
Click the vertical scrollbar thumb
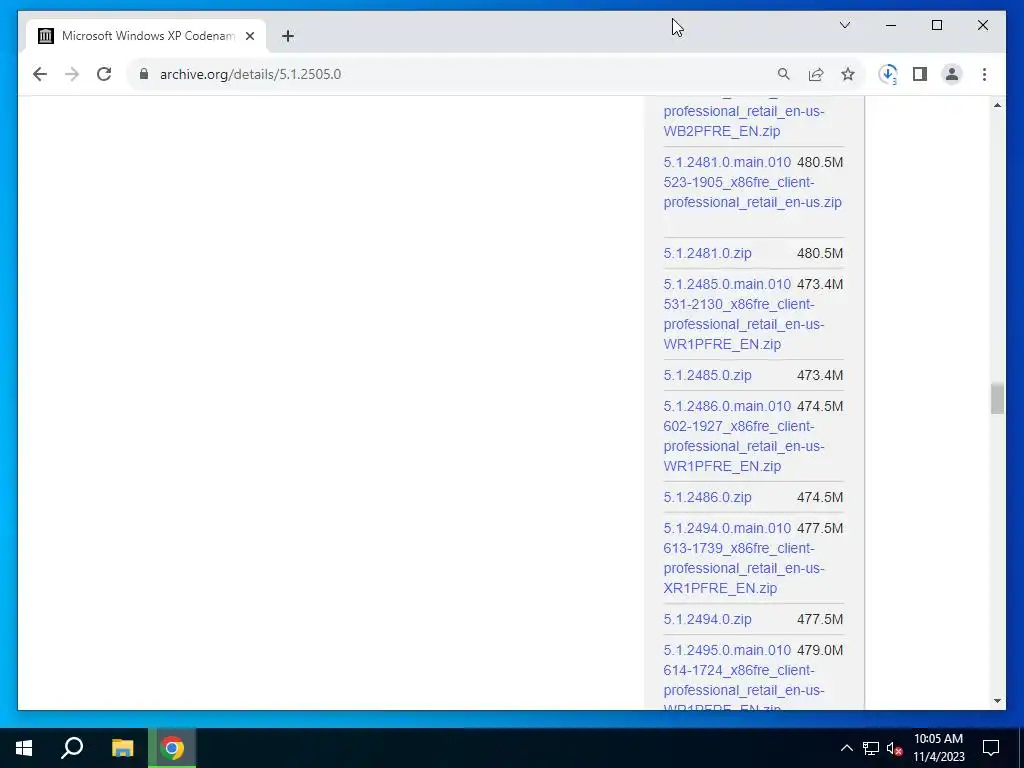point(997,398)
